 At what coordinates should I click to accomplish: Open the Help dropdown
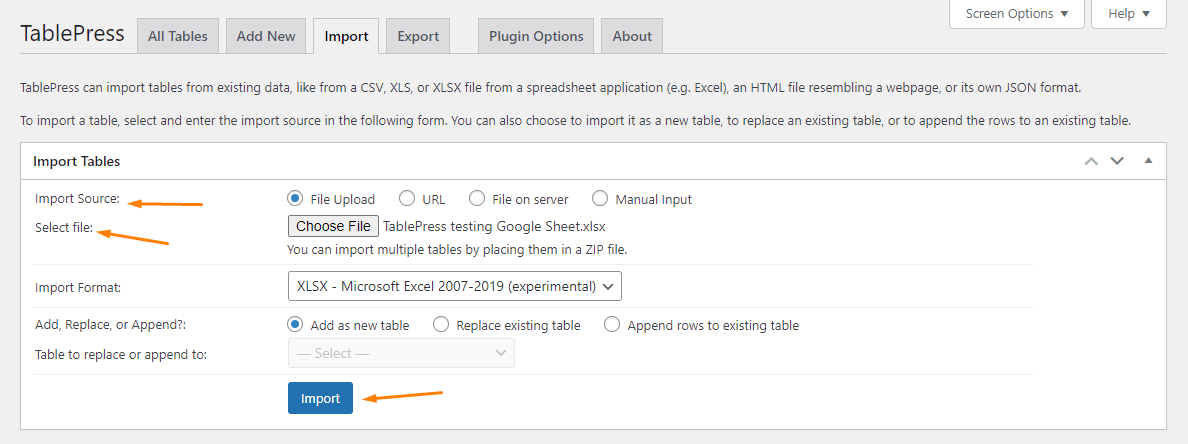pos(1129,14)
